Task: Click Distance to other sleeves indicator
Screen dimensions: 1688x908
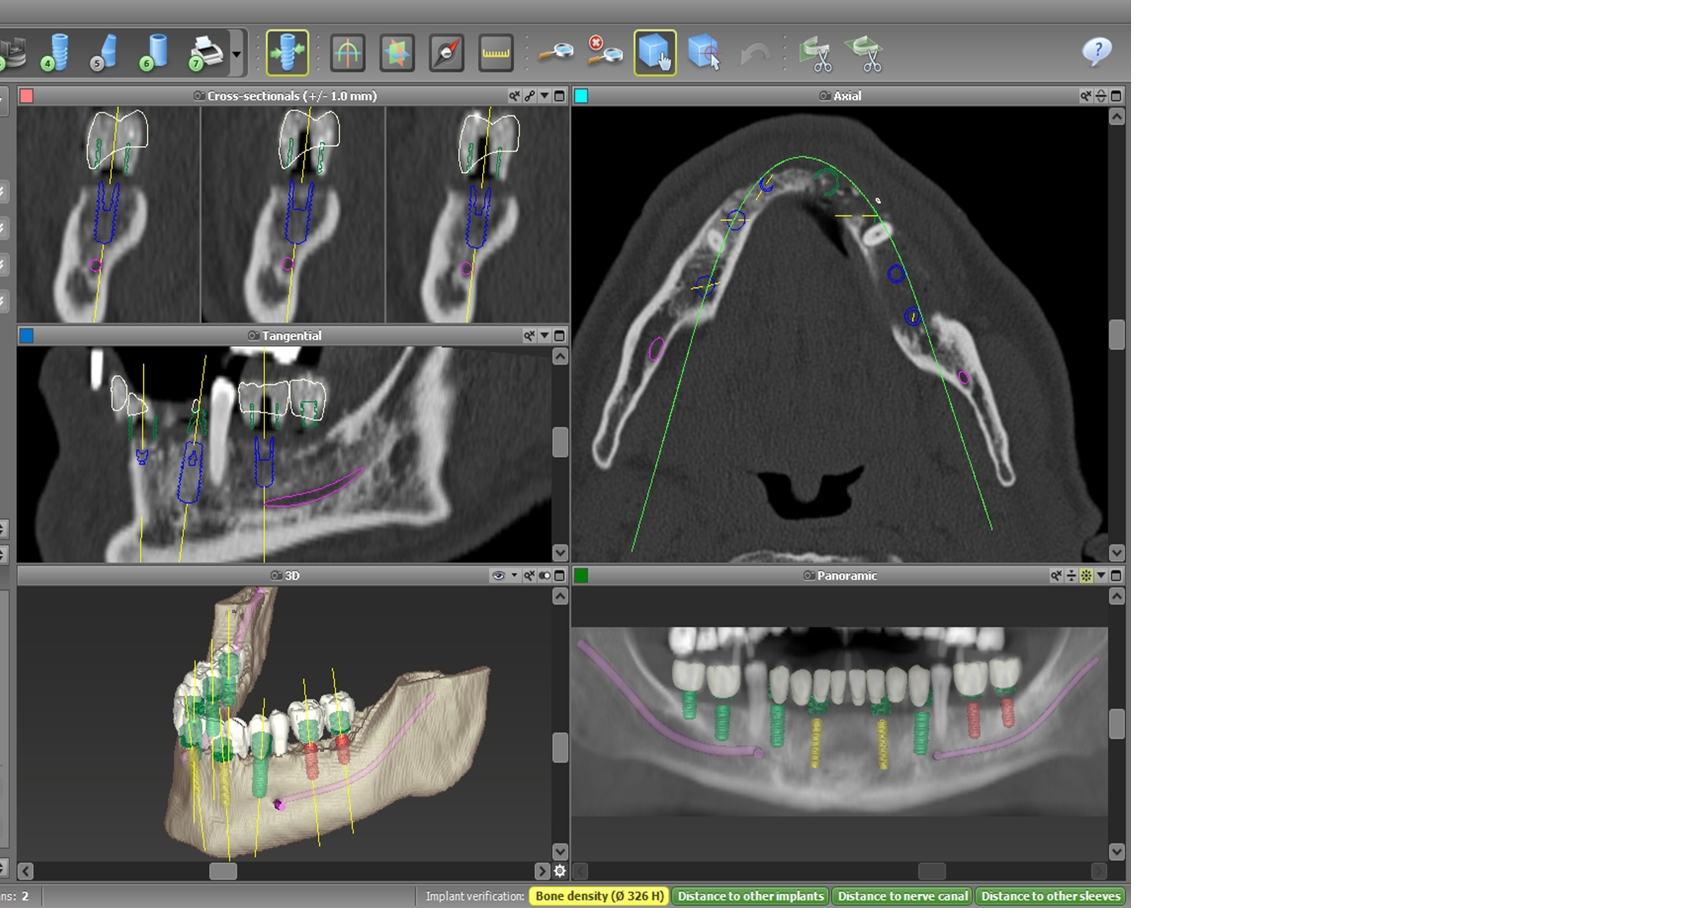Action: click(x=1051, y=896)
